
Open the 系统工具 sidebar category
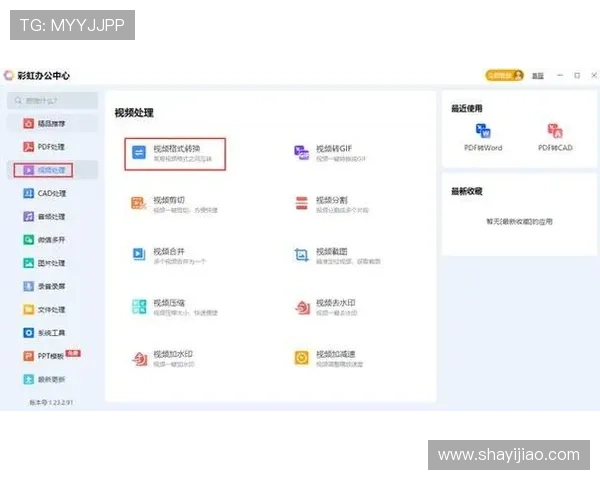point(52,333)
